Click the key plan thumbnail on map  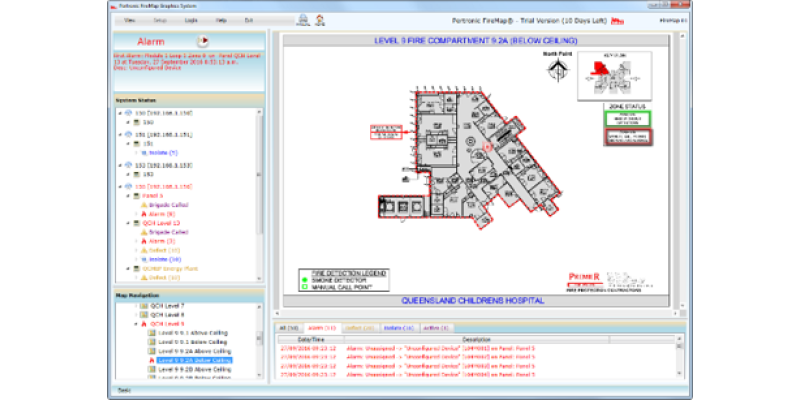pos(614,76)
